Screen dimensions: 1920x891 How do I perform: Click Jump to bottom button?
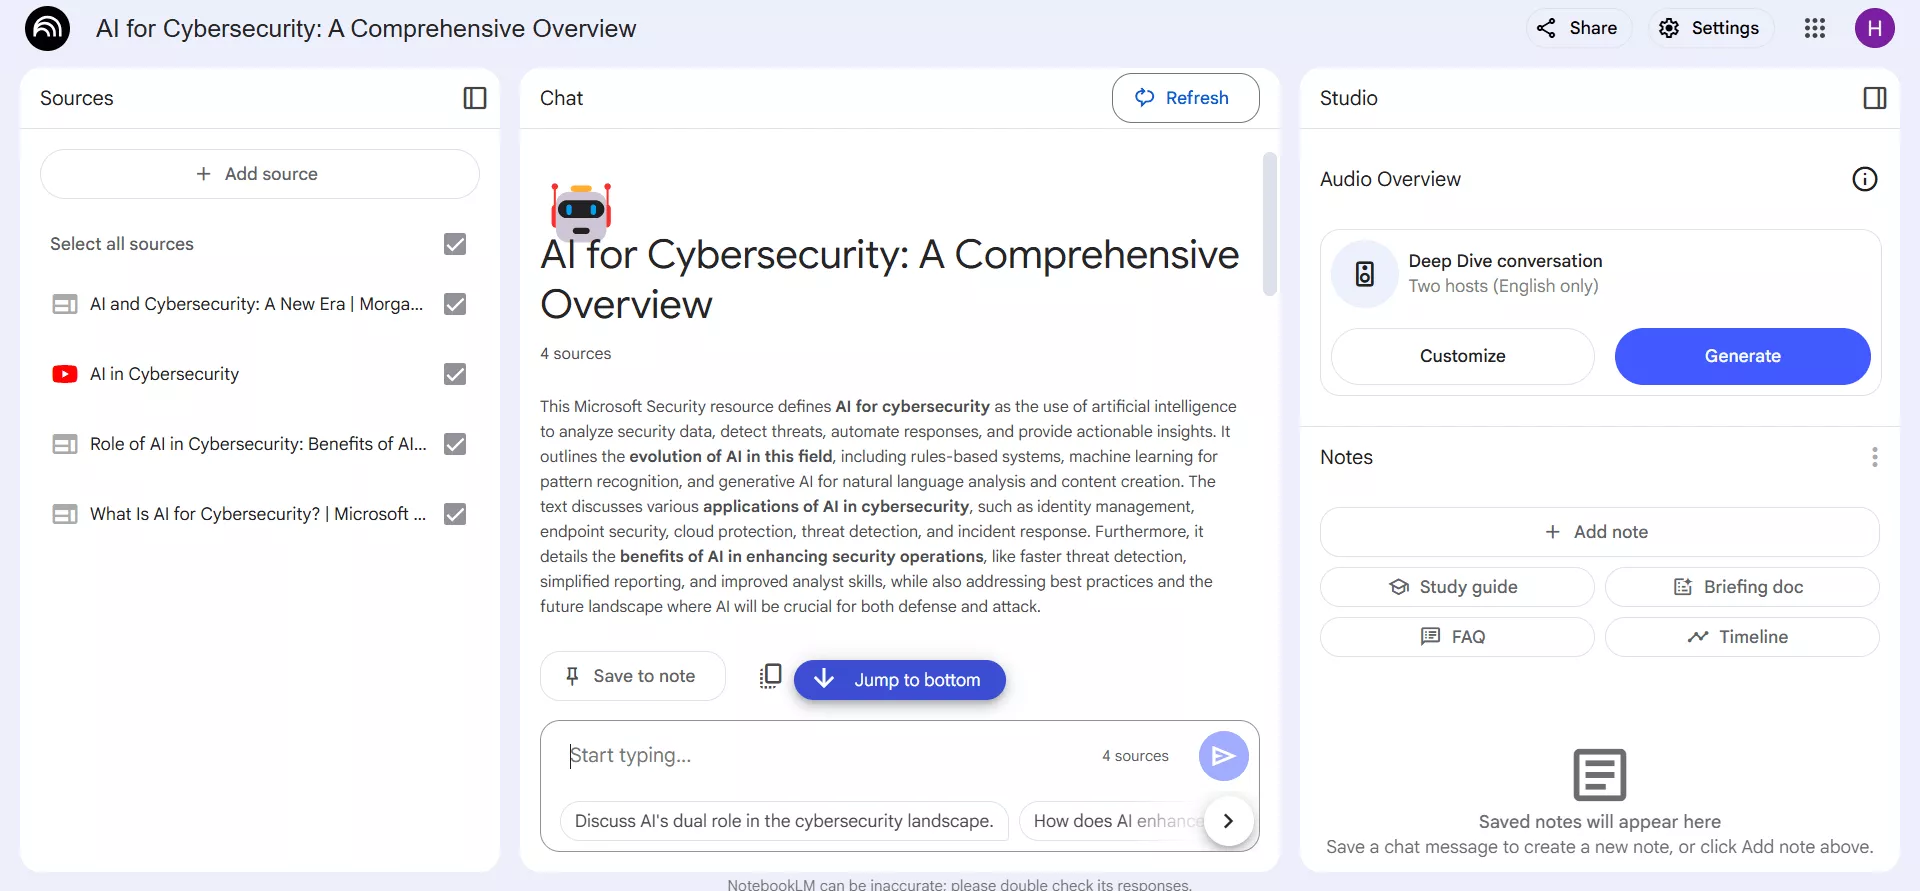click(x=899, y=680)
